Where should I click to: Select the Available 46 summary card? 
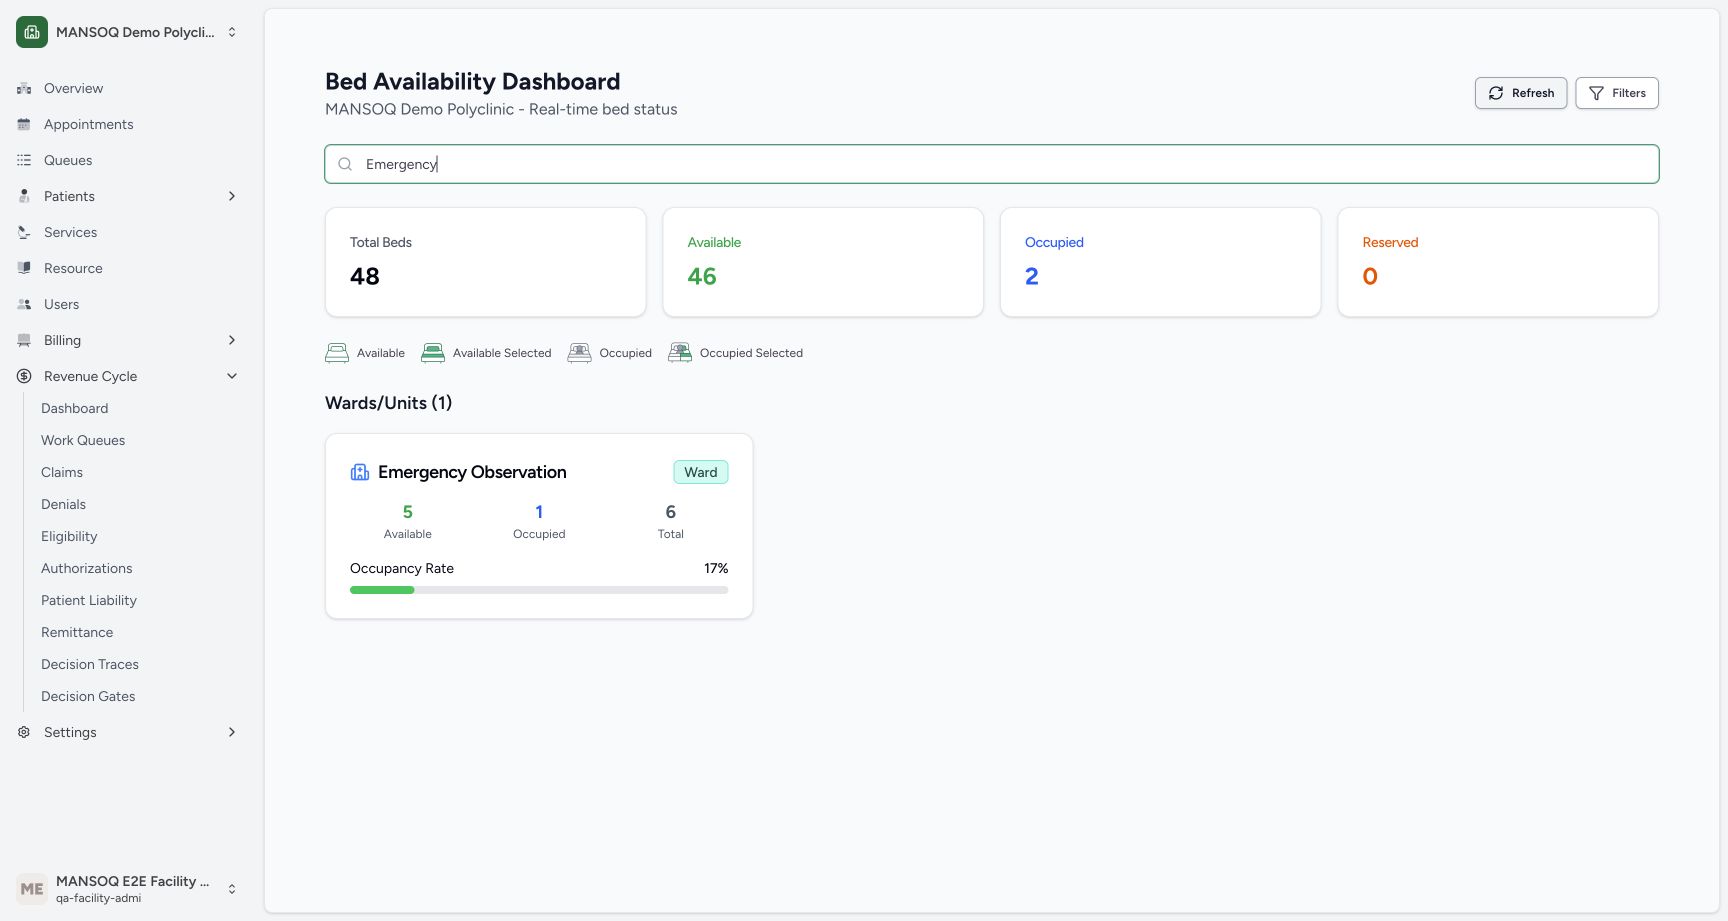[x=823, y=262]
